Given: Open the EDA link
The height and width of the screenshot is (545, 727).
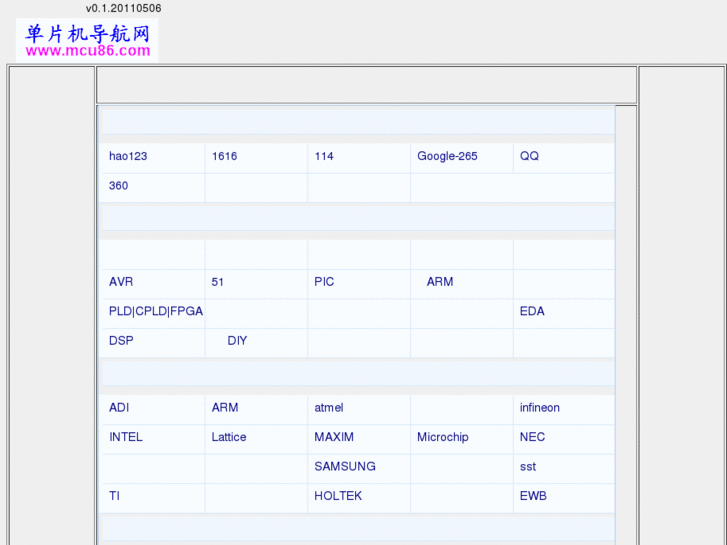Looking at the screenshot, I should pos(532,311).
